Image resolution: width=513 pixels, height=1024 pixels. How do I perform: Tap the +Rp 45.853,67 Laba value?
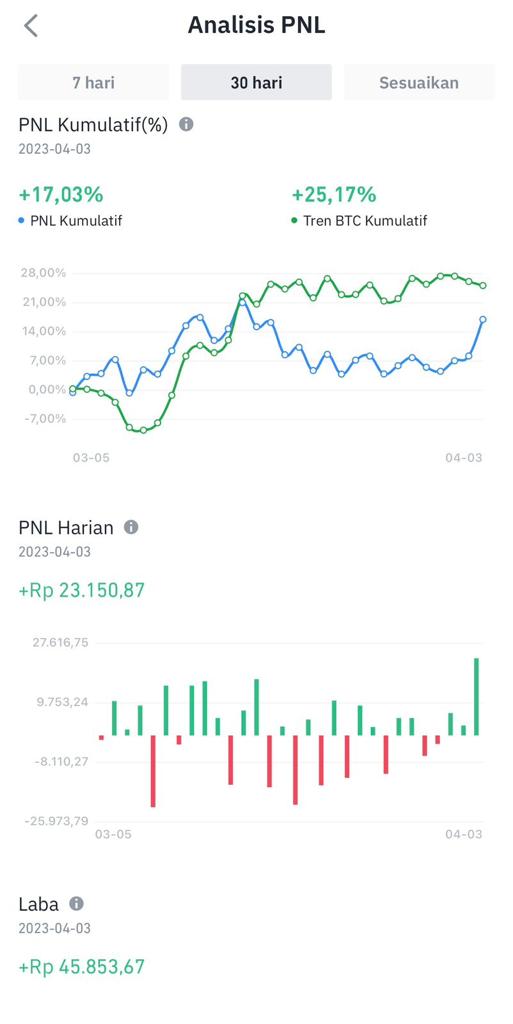[x=82, y=967]
